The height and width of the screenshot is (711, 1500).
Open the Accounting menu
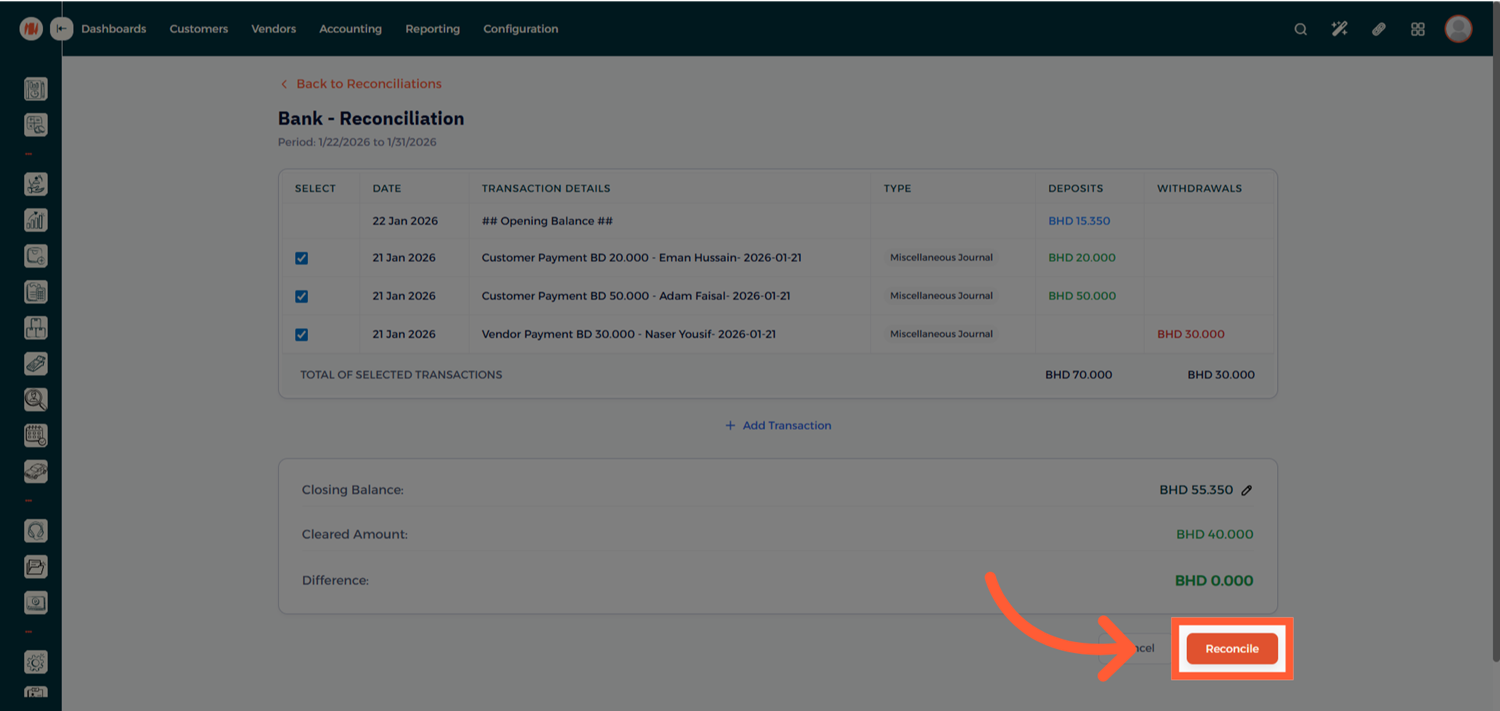click(x=350, y=29)
